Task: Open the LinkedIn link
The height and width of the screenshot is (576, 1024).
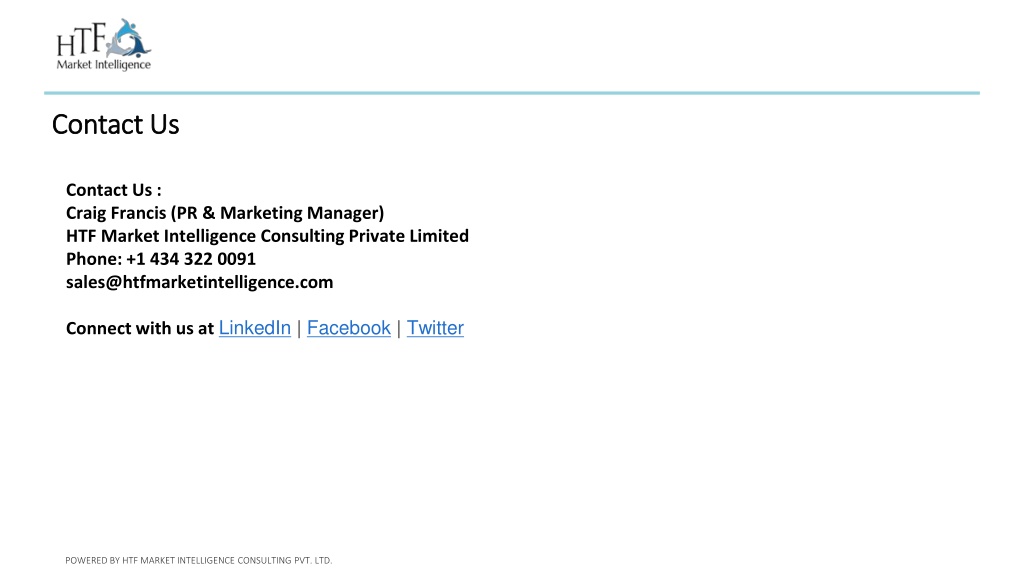Action: (255, 328)
